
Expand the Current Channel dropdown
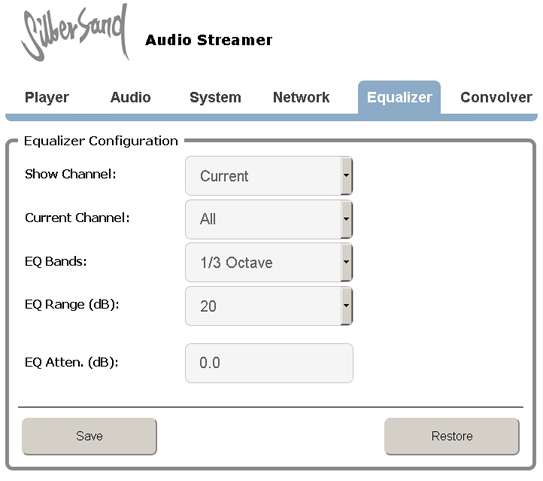[269, 219]
